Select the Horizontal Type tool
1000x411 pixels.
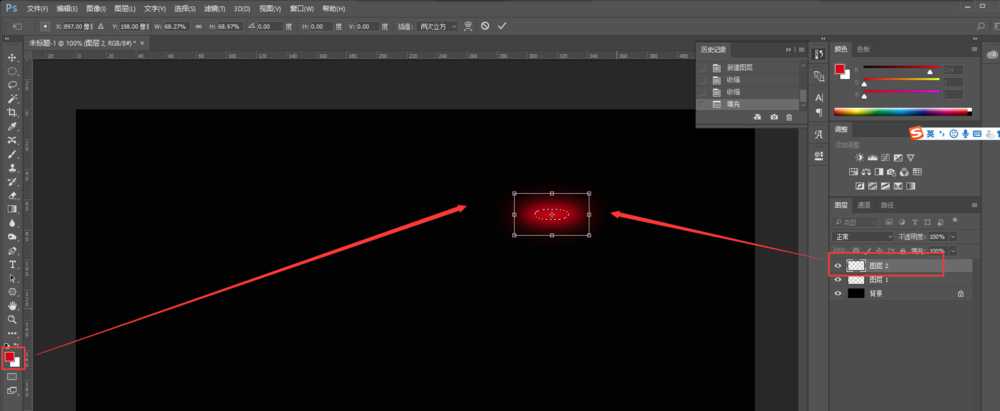pos(13,264)
